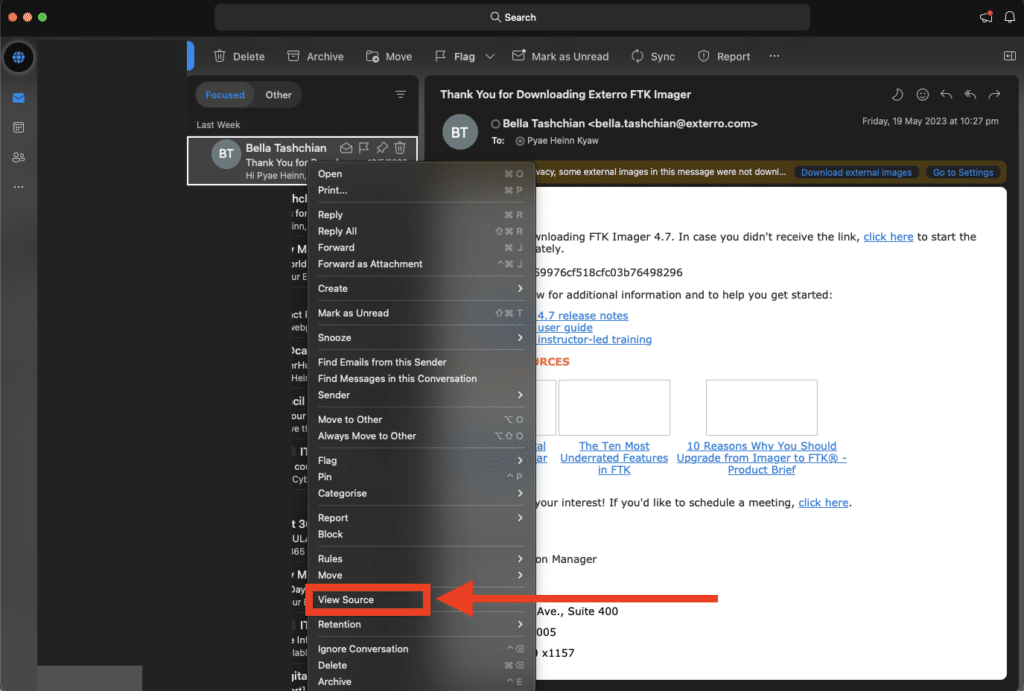Expand the context menu Report submenu
The height and width of the screenshot is (691, 1024).
pos(421,518)
